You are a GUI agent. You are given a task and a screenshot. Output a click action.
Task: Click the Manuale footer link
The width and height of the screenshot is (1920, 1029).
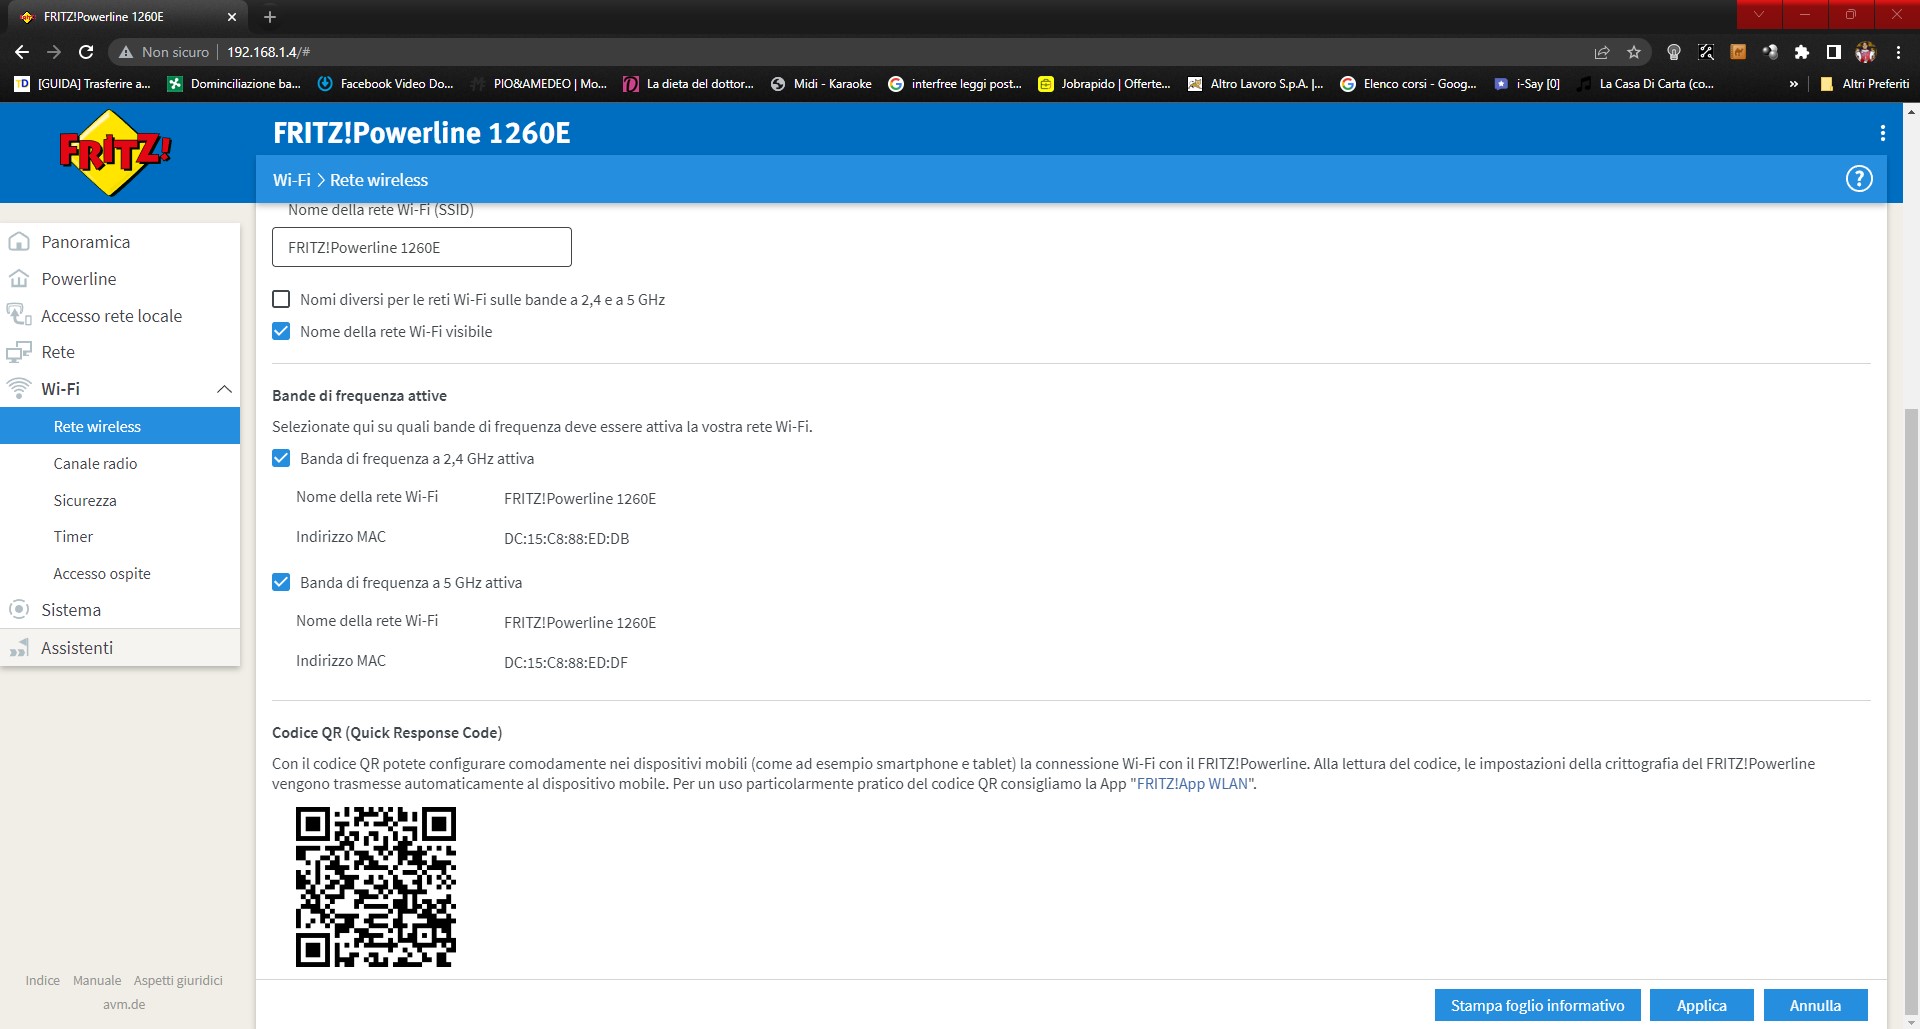[x=97, y=981]
